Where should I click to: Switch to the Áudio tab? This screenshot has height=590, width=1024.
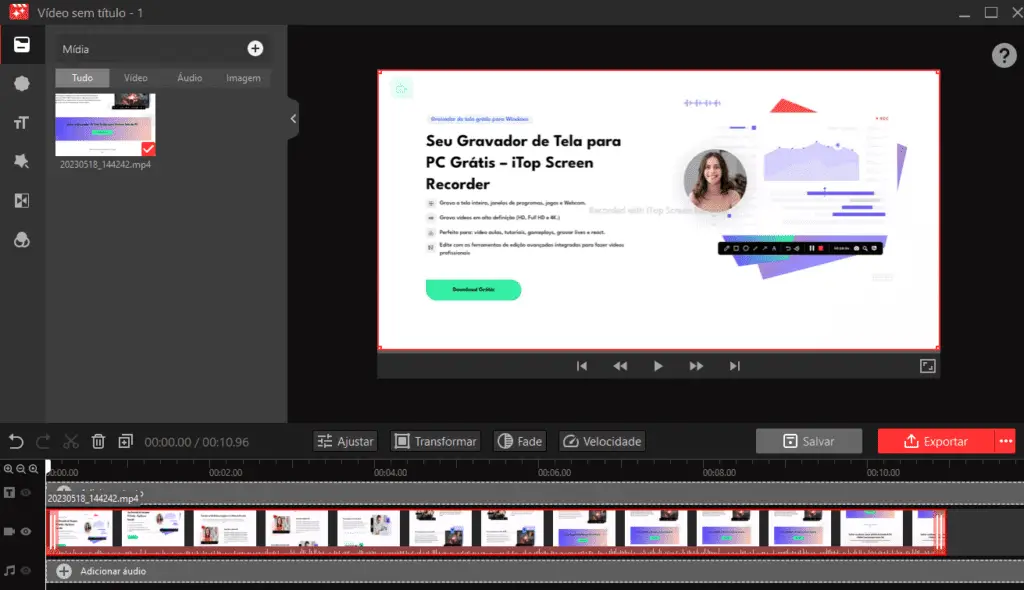[x=189, y=78]
